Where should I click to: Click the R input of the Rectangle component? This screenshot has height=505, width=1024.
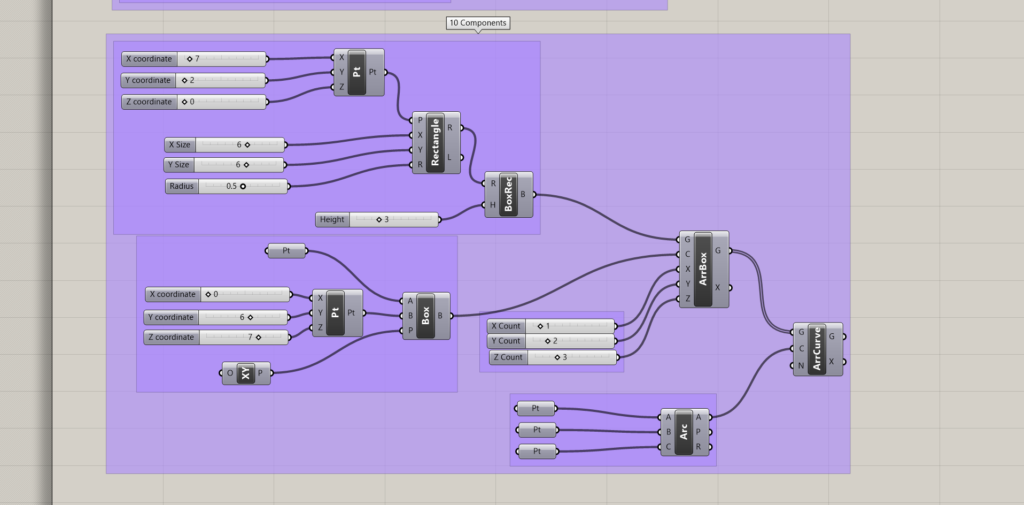pyautogui.click(x=420, y=165)
